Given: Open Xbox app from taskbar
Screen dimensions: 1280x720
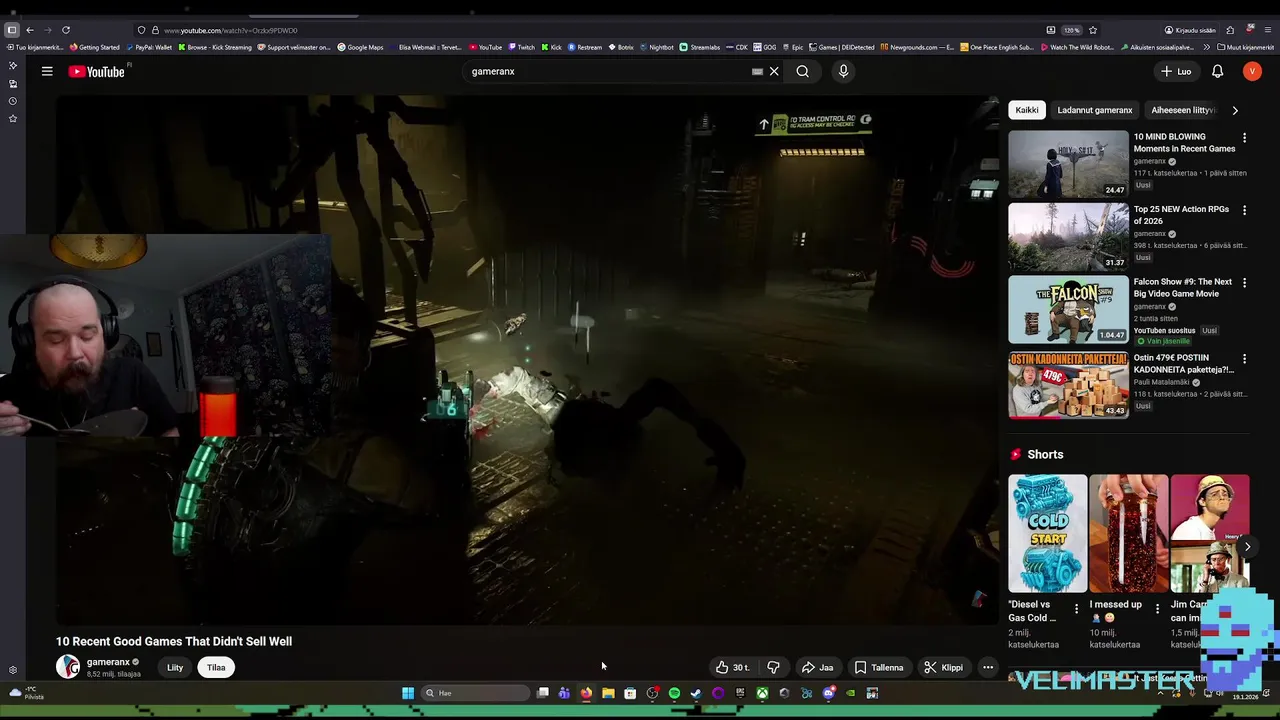Looking at the screenshot, I should tap(762, 693).
